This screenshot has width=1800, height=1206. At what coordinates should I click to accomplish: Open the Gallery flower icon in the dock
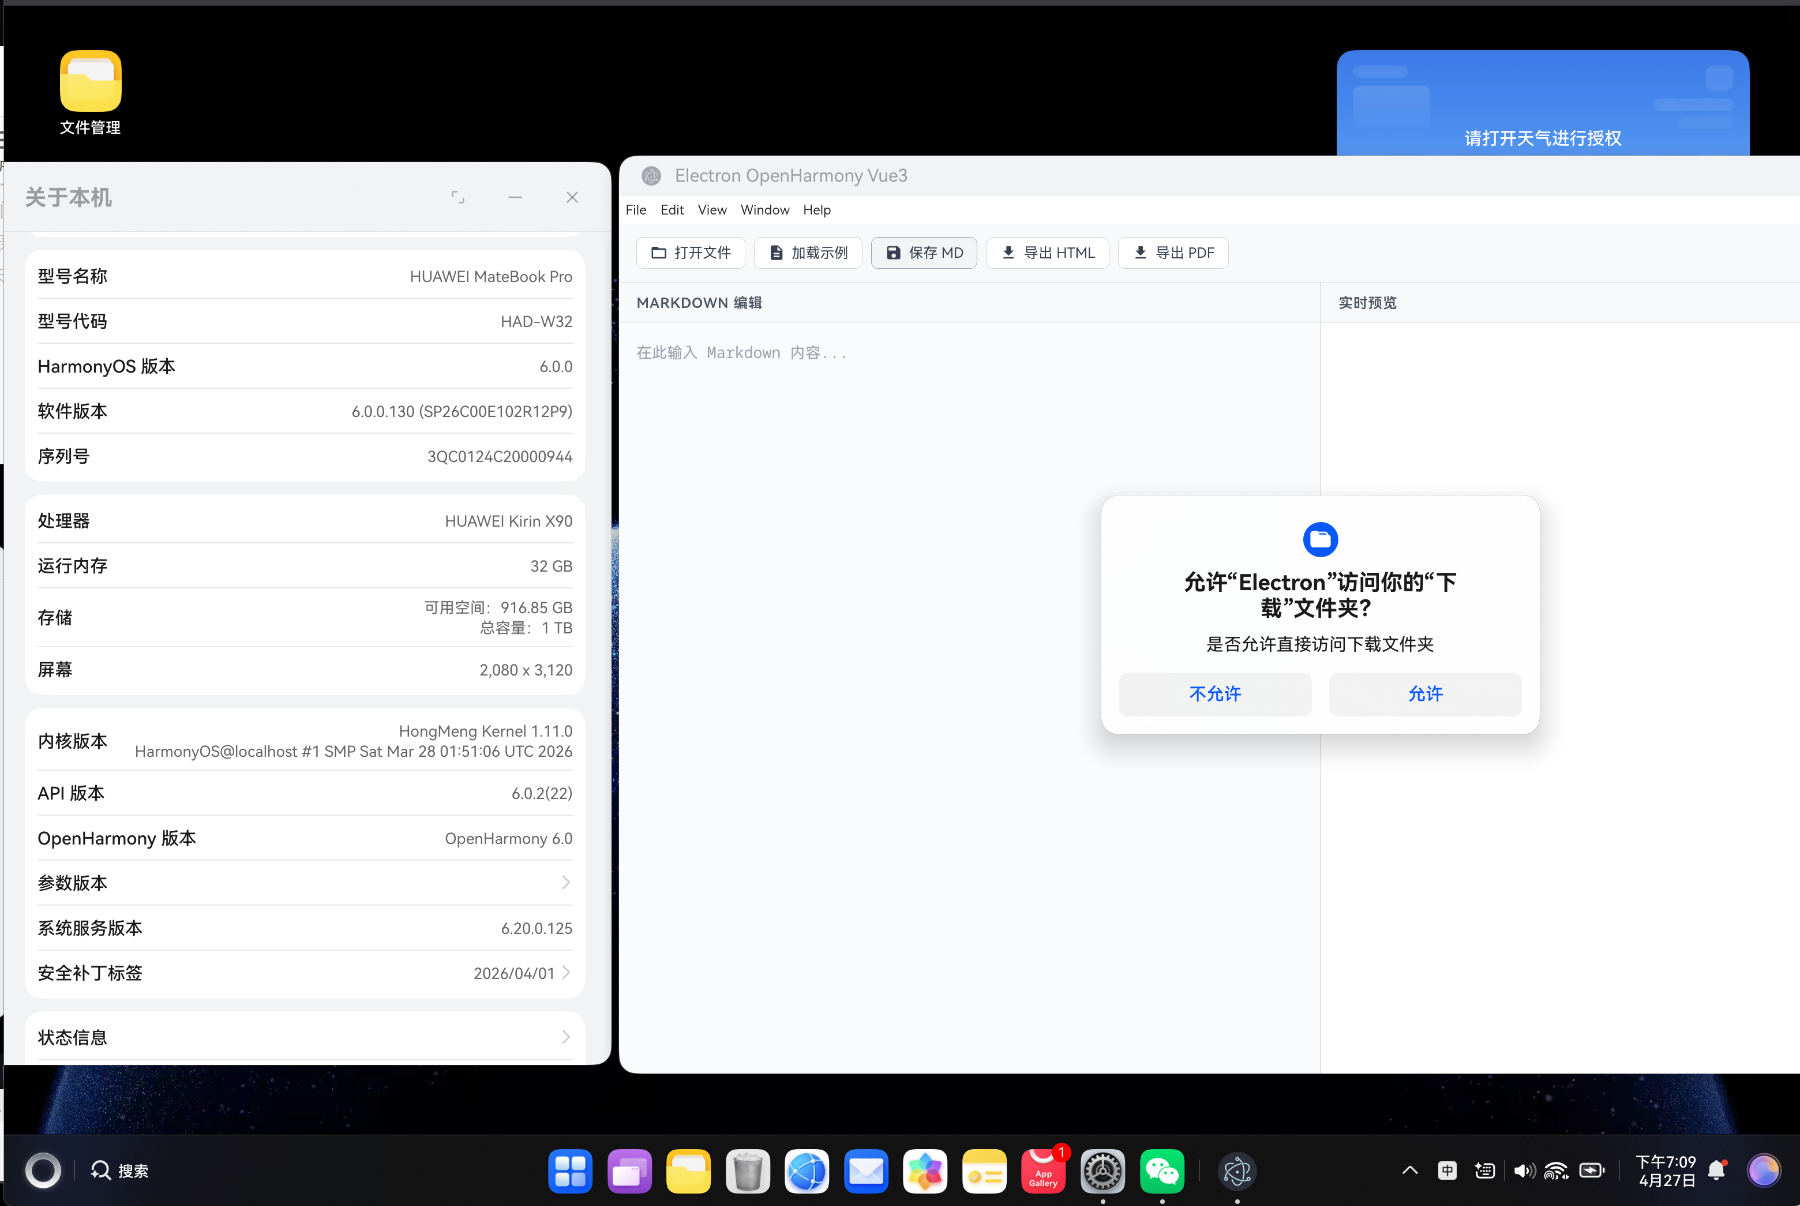coord(925,1171)
